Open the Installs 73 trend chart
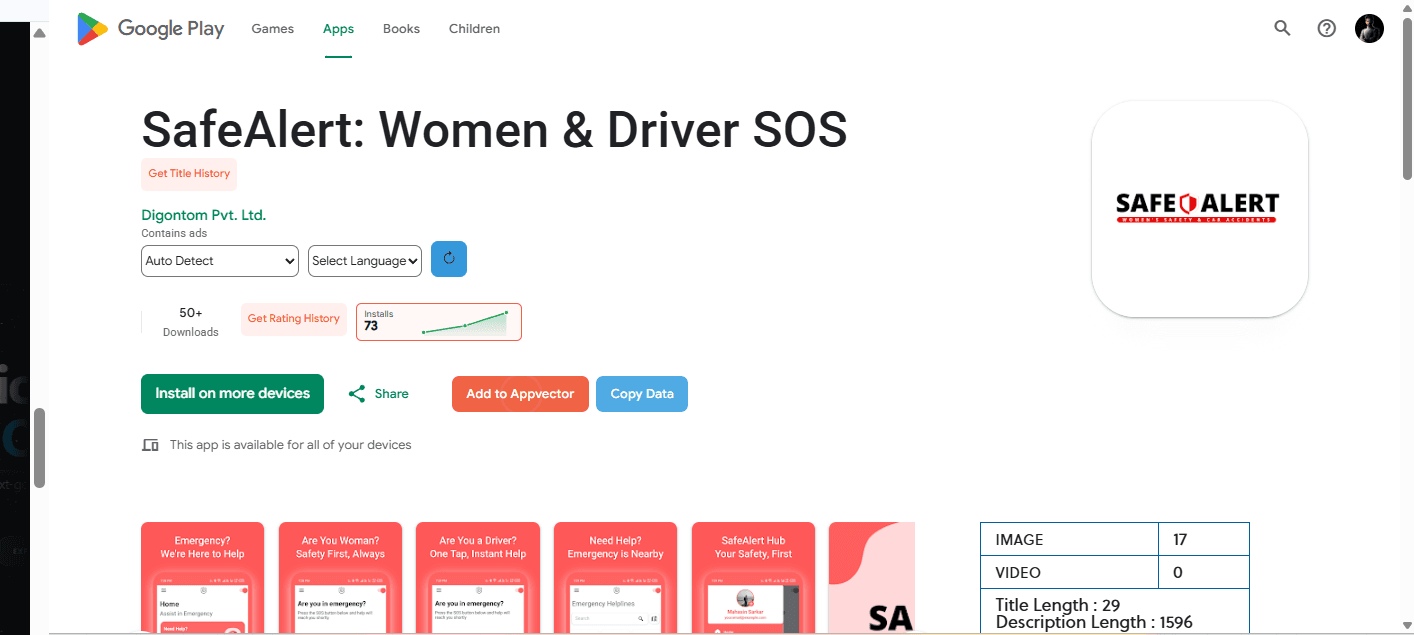The image size is (1414, 635). click(439, 322)
